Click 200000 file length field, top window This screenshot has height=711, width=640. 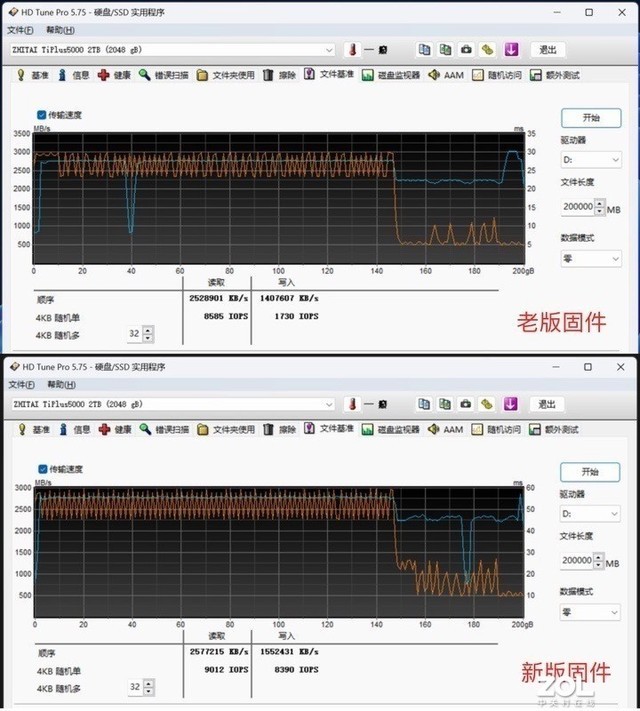coord(578,207)
